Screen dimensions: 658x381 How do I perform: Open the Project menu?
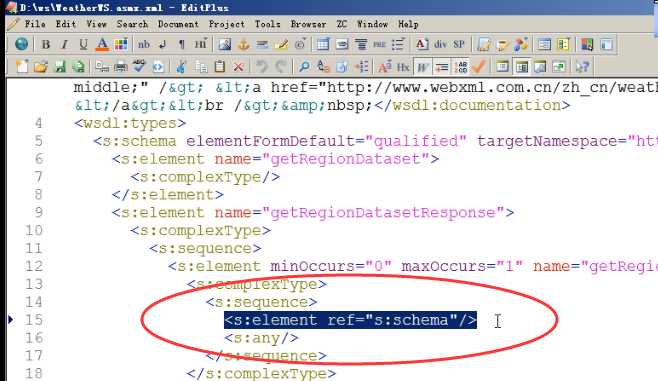tap(227, 24)
